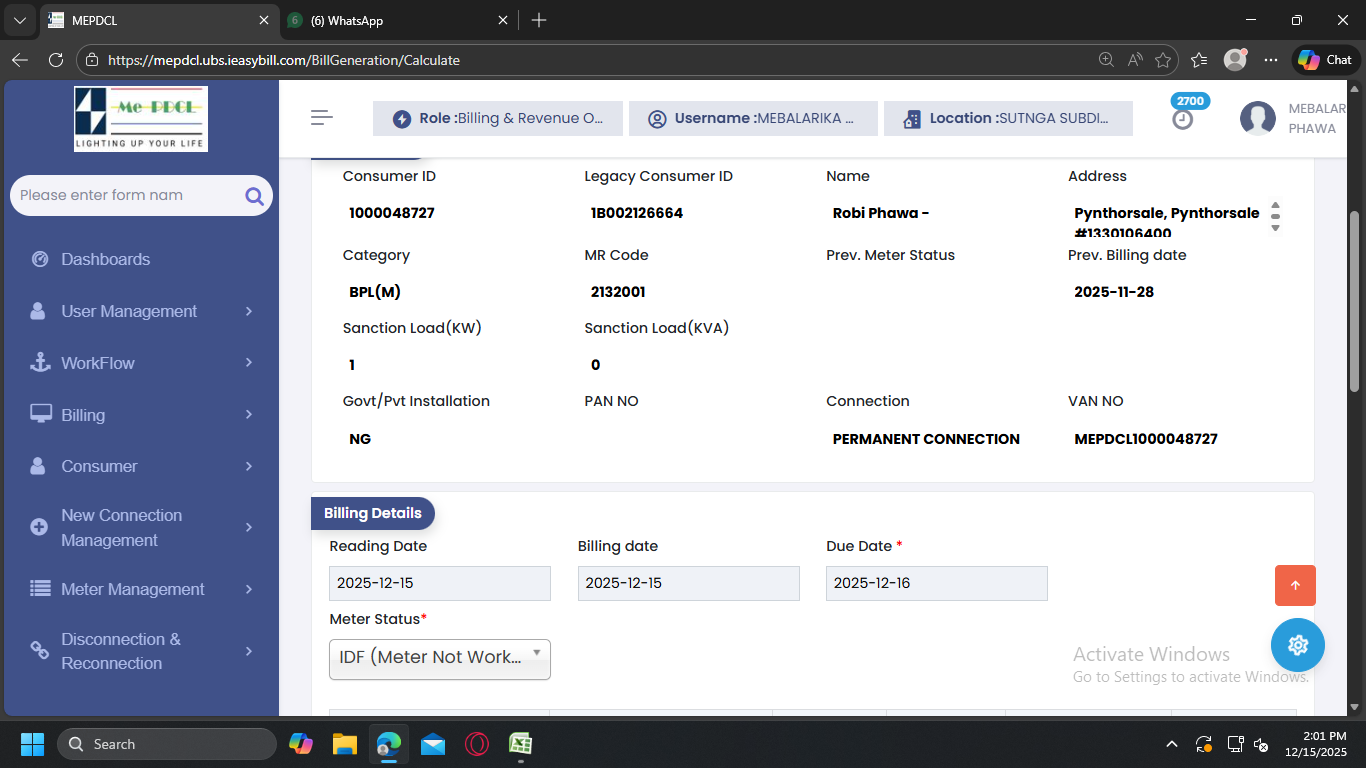Click the browser refresh icon
The height and width of the screenshot is (768, 1366).
56,60
